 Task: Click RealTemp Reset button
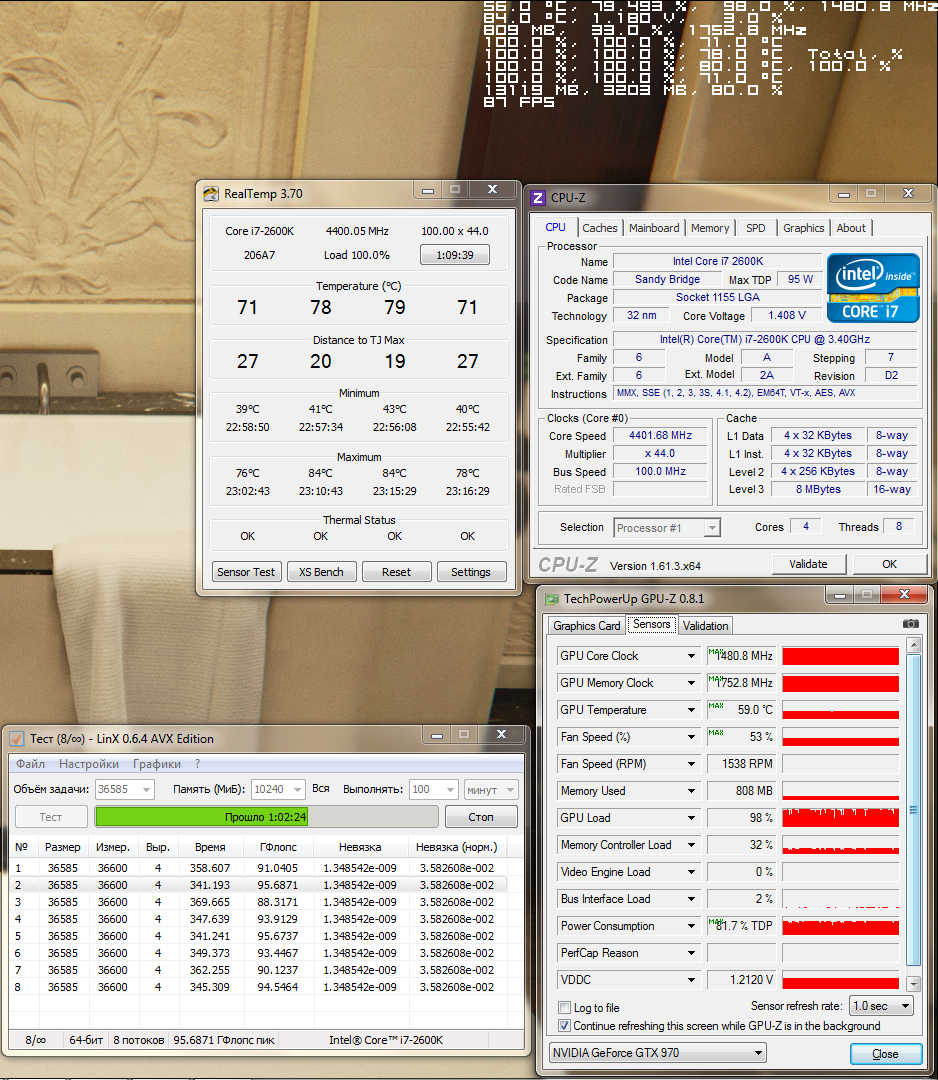[397, 572]
